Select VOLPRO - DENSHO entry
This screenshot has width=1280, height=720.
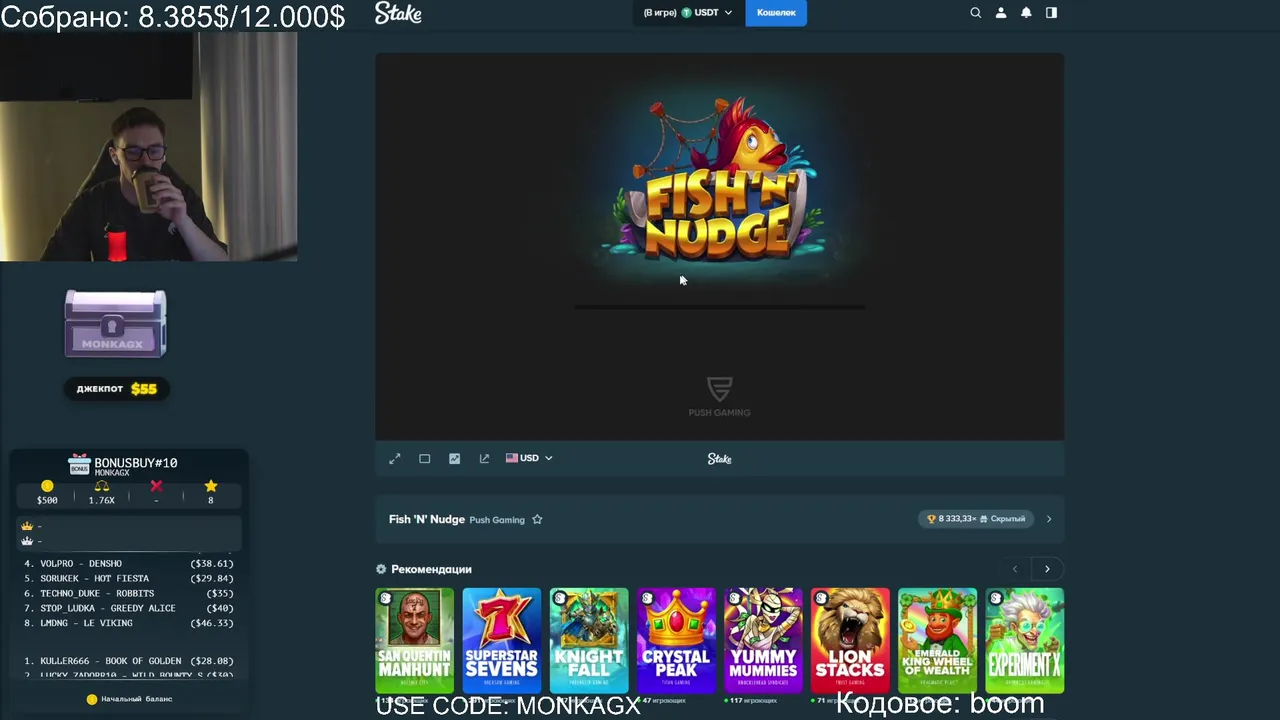(129, 564)
